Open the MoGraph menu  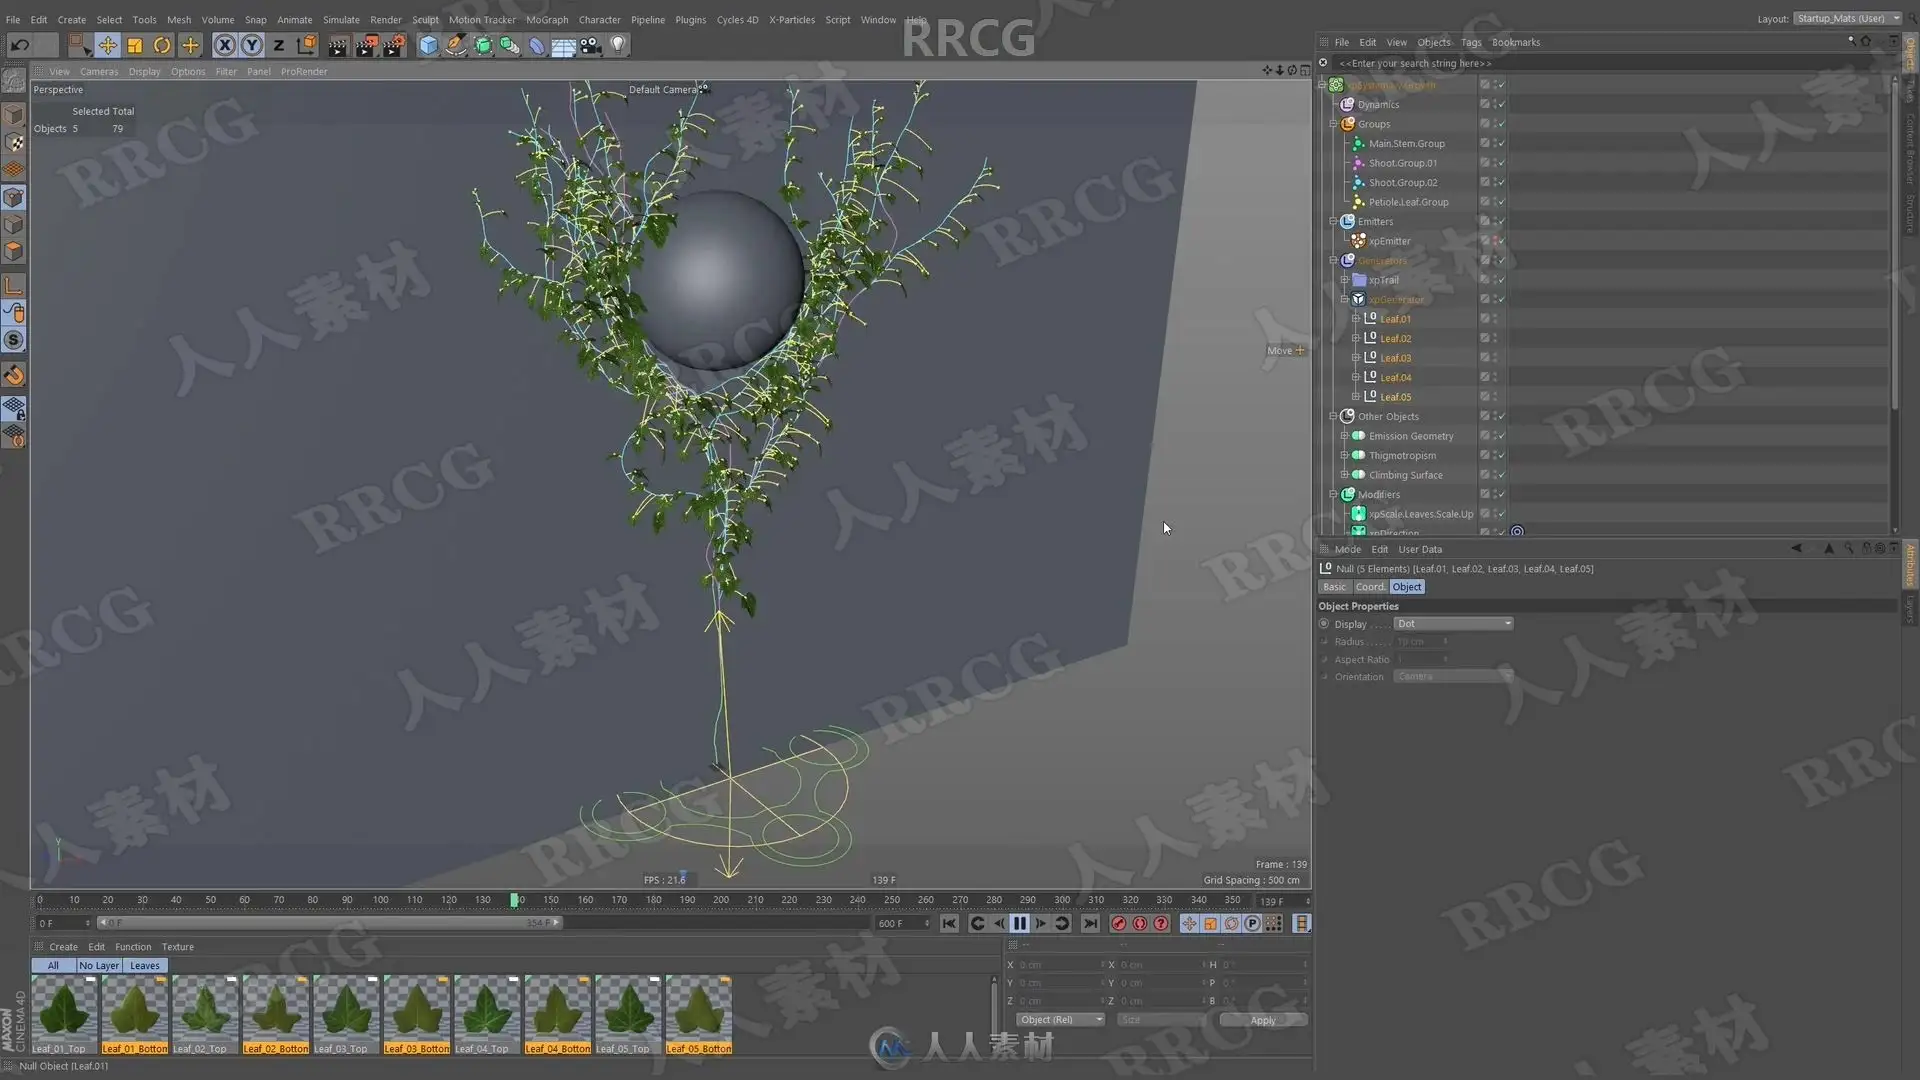(547, 19)
